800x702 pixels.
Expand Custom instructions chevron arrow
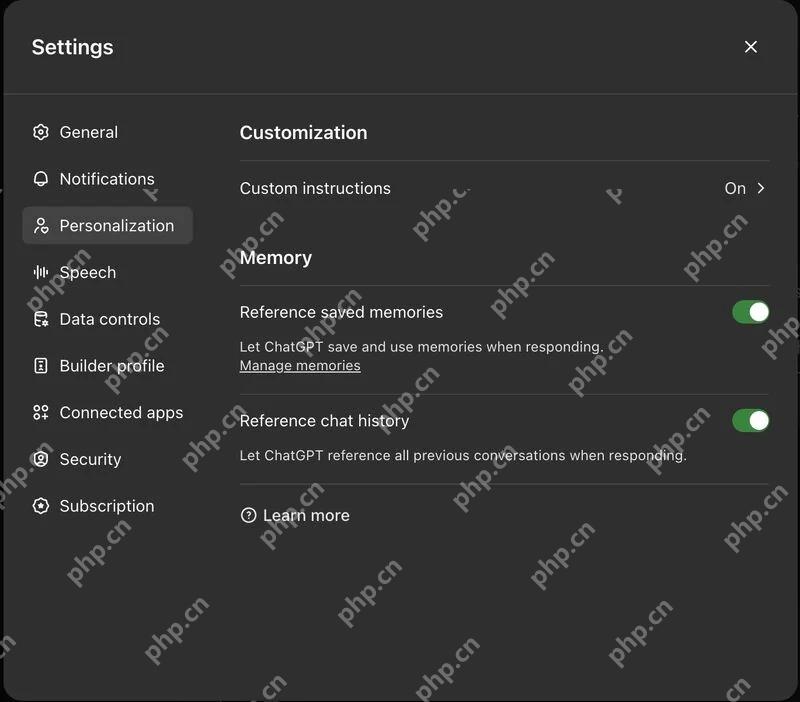(x=761, y=188)
